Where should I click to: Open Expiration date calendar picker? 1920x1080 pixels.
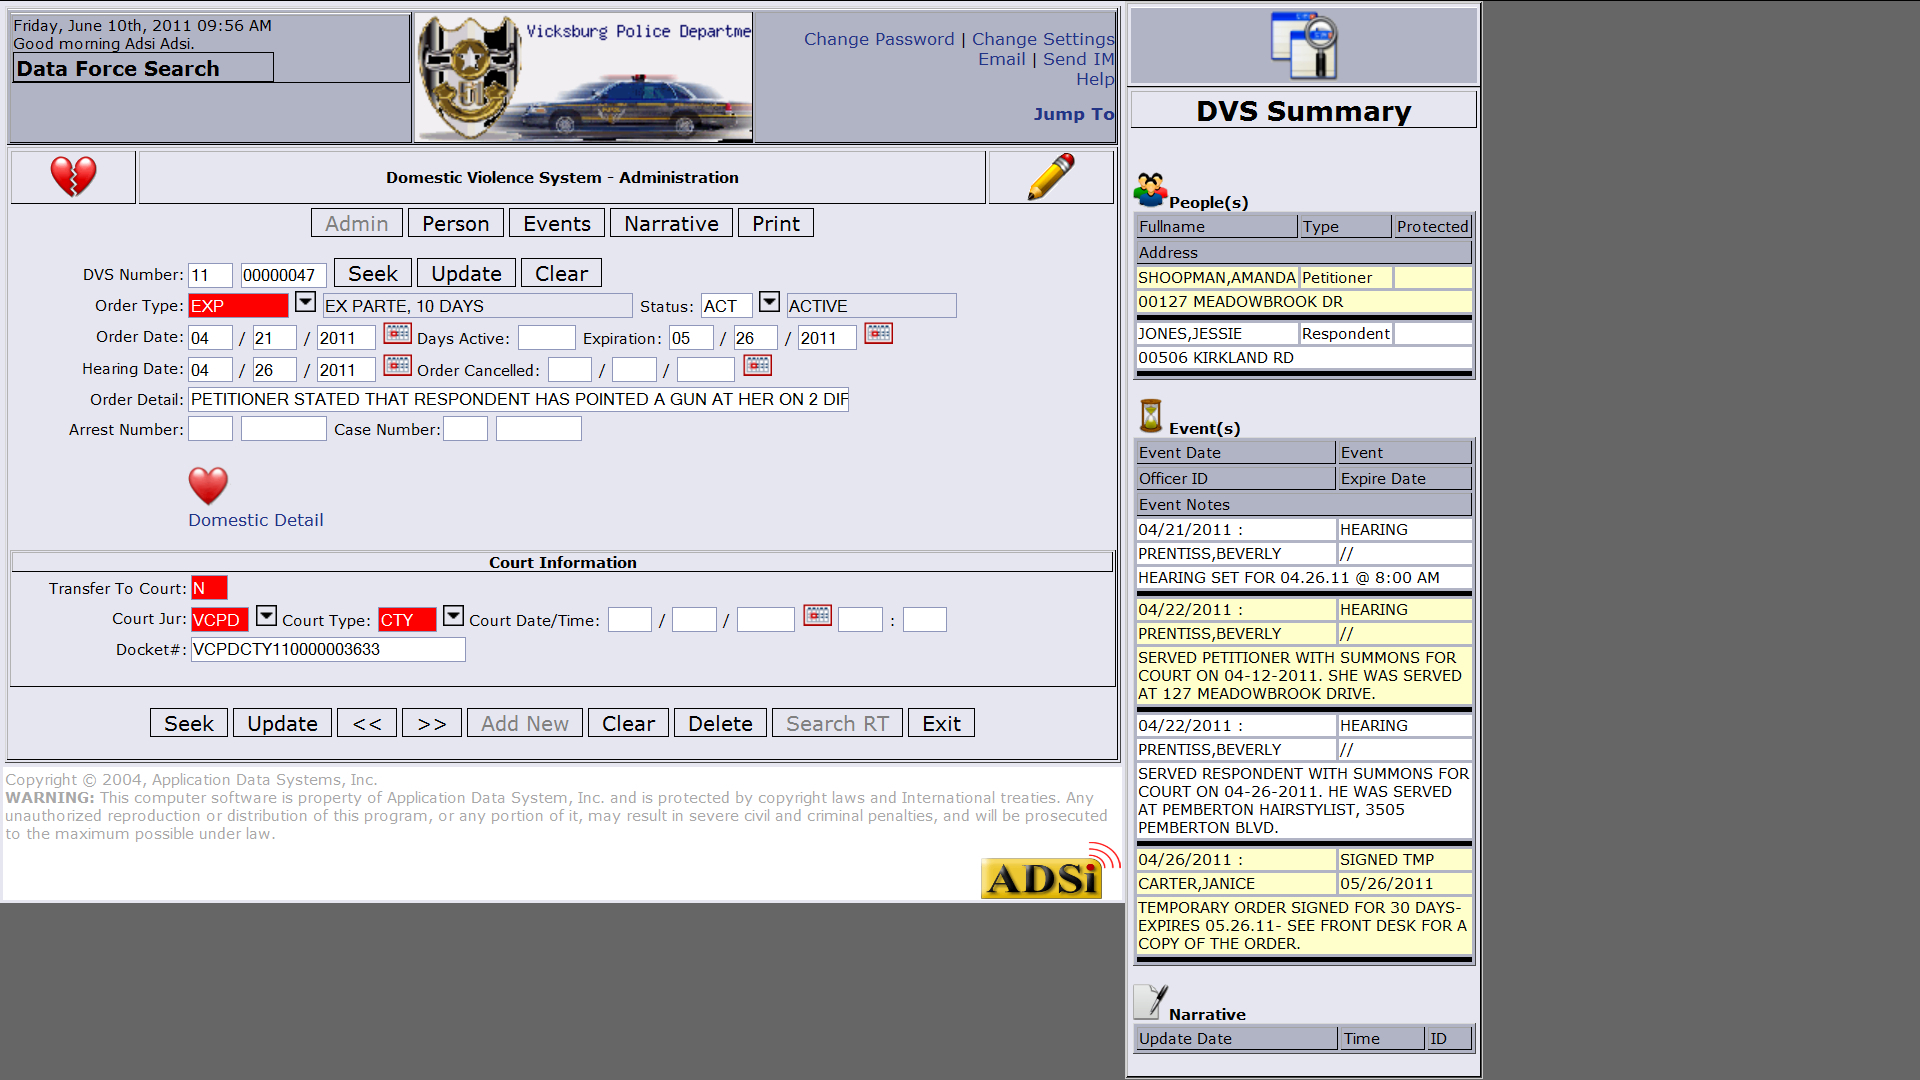[x=878, y=334]
